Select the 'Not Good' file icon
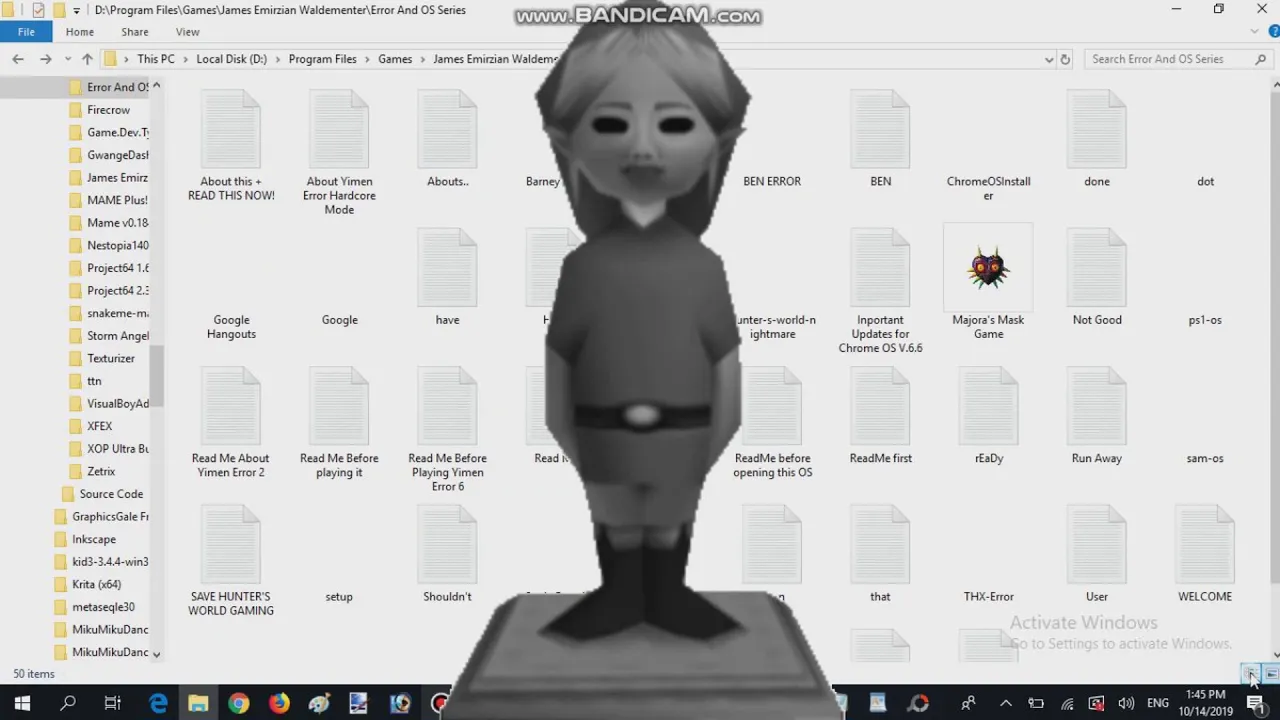This screenshot has width=1280, height=720. (x=1097, y=268)
